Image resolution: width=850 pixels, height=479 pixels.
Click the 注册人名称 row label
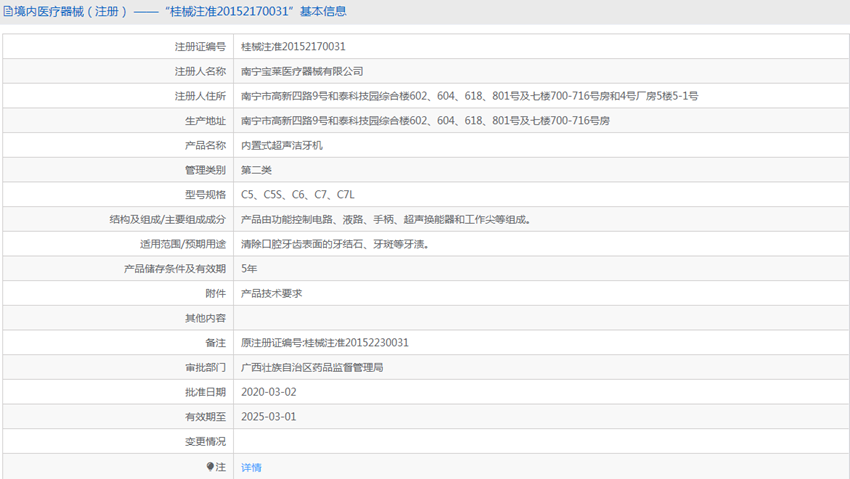(x=200, y=72)
